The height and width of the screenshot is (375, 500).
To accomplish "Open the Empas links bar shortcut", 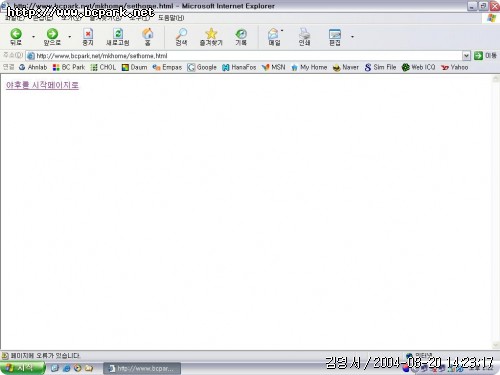I will pos(167,67).
